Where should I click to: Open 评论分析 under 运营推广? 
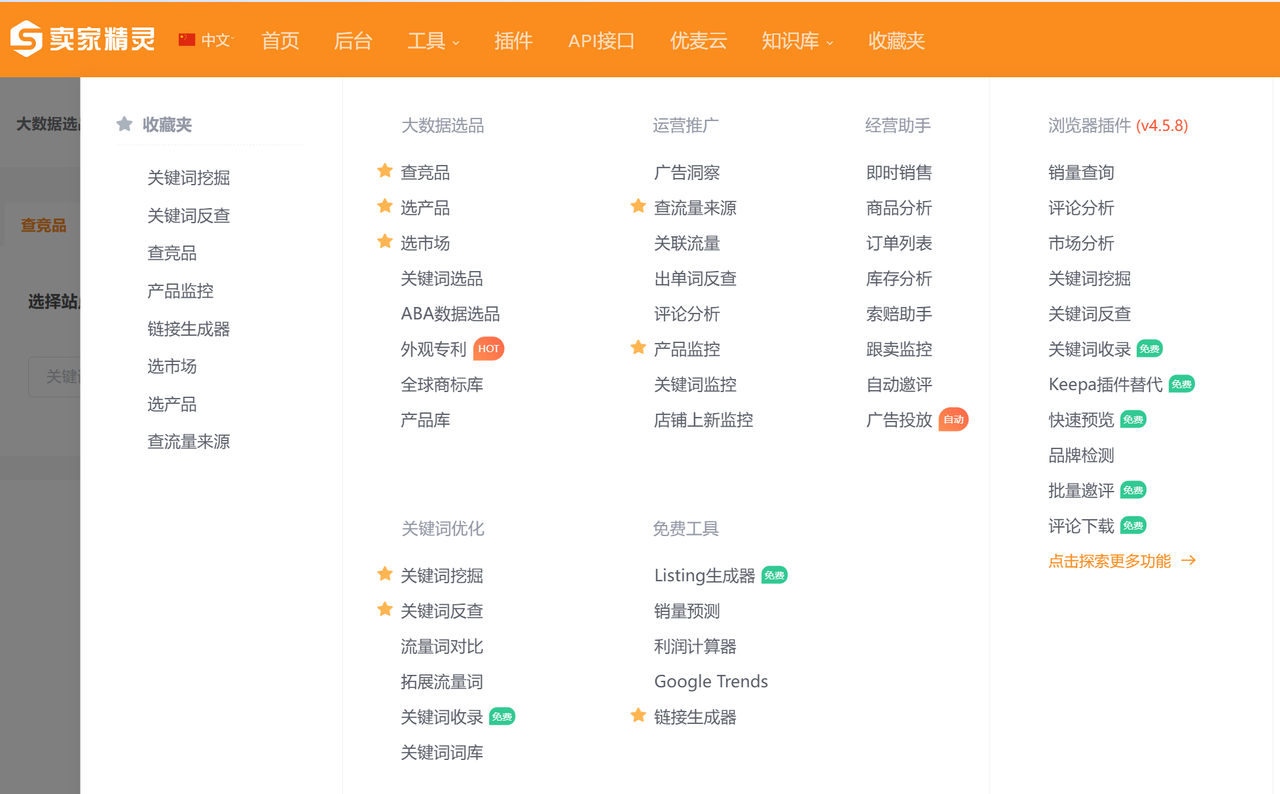click(687, 314)
